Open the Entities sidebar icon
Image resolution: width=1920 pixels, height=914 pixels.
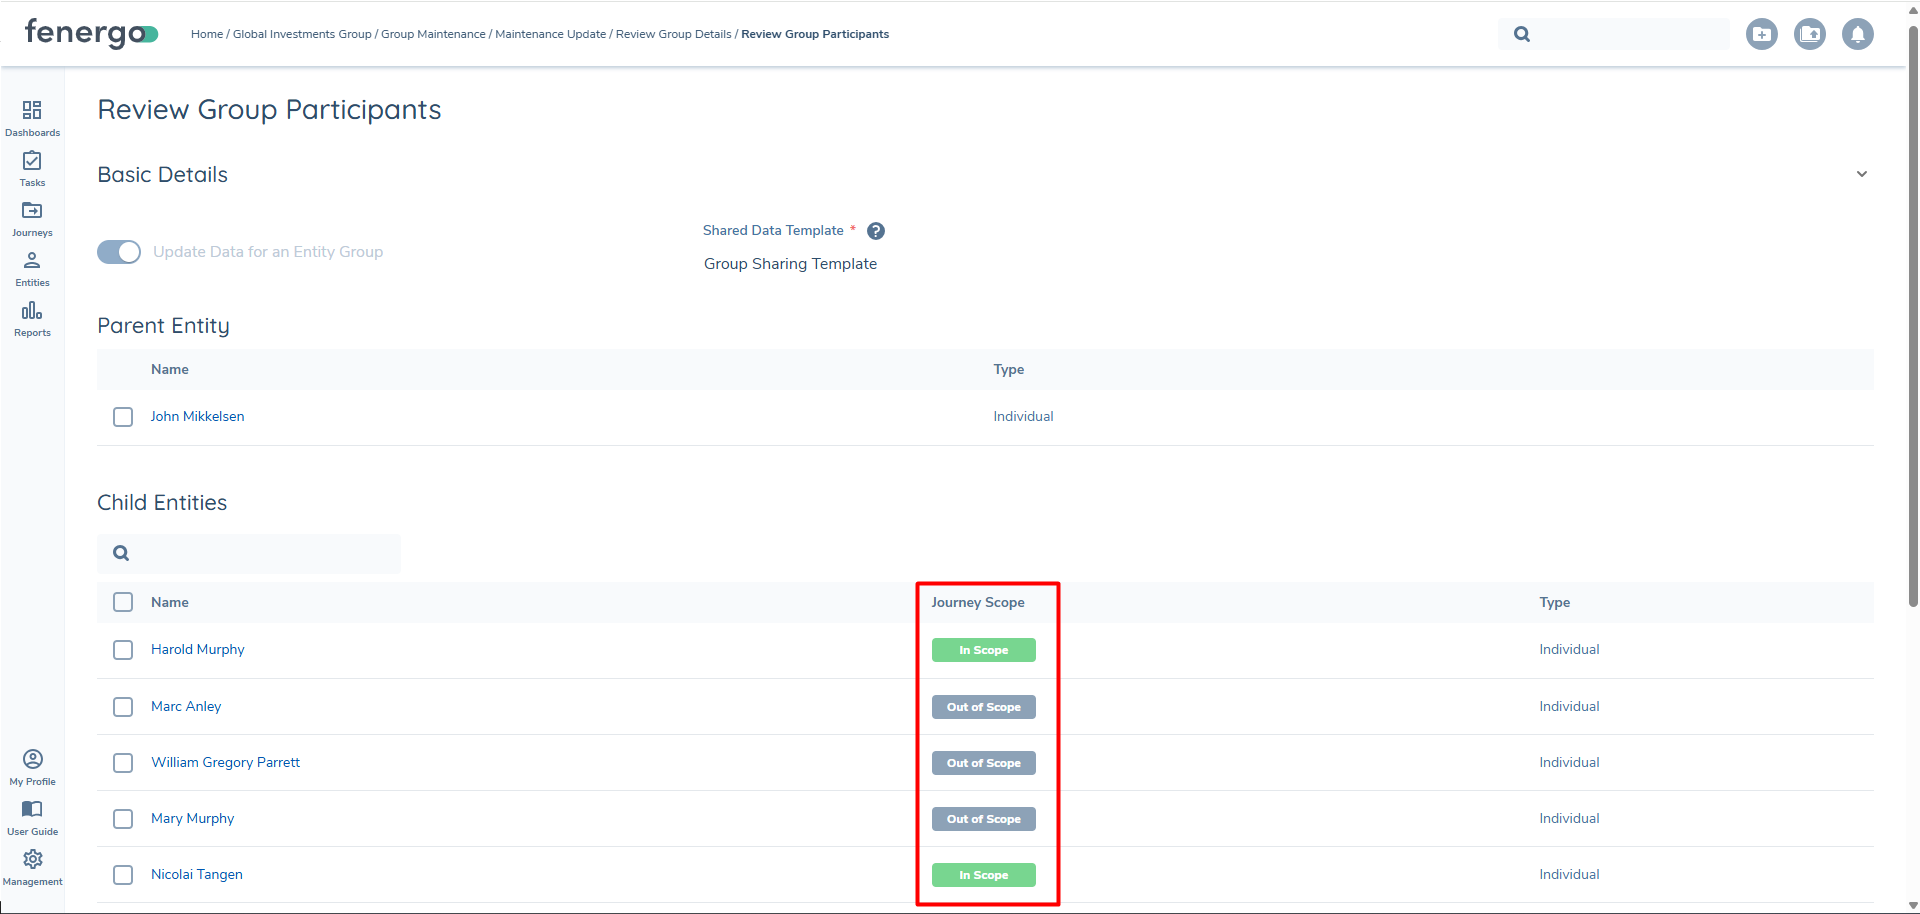pos(32,262)
